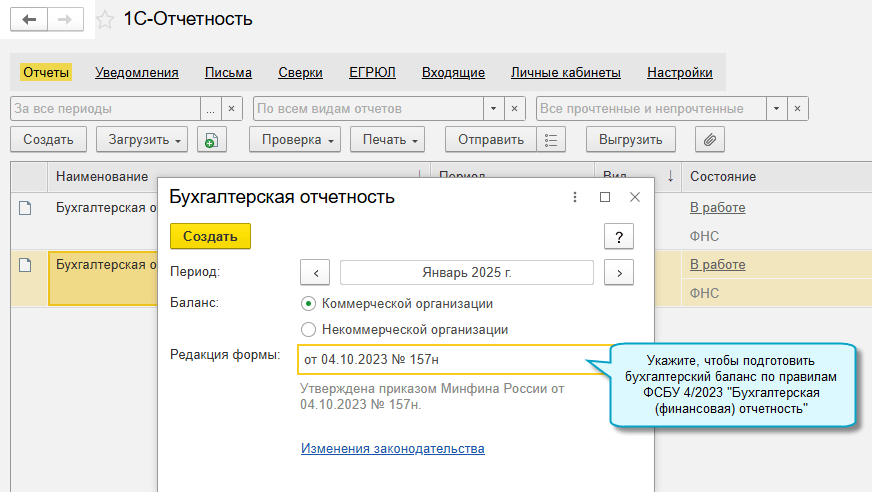Open the Печать dropdown button

click(x=388, y=140)
